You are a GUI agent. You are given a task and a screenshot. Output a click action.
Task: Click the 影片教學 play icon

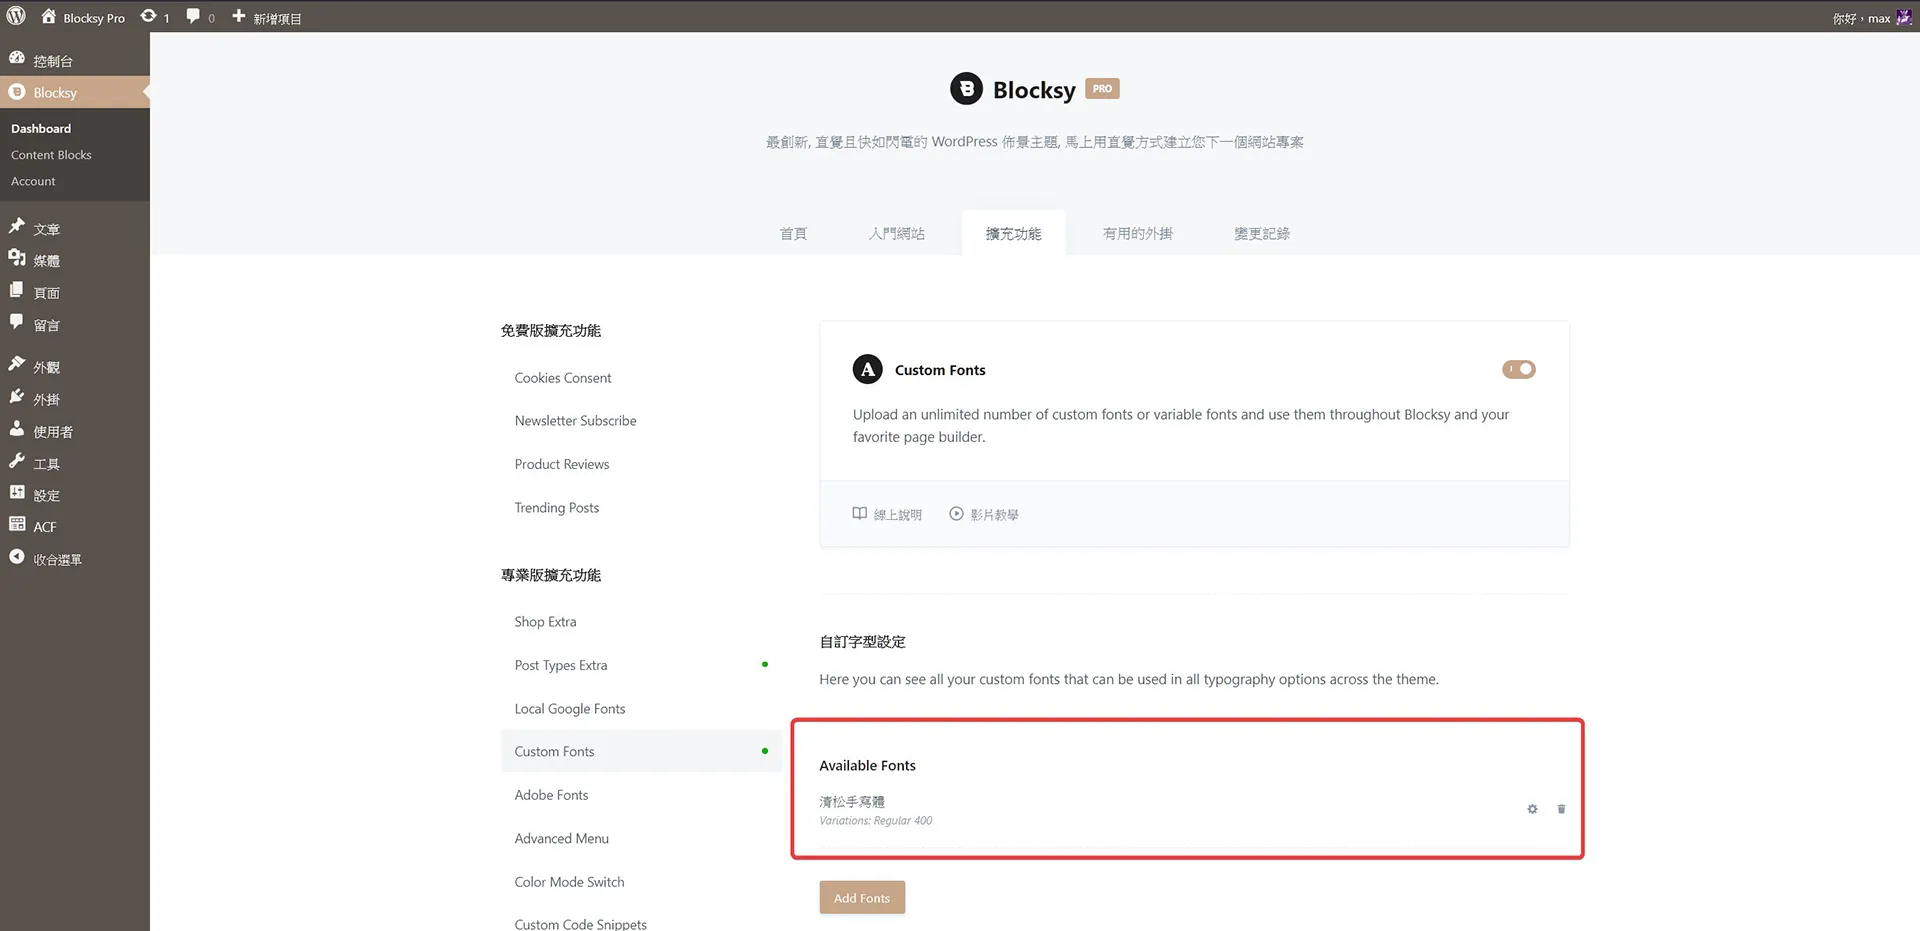point(956,514)
